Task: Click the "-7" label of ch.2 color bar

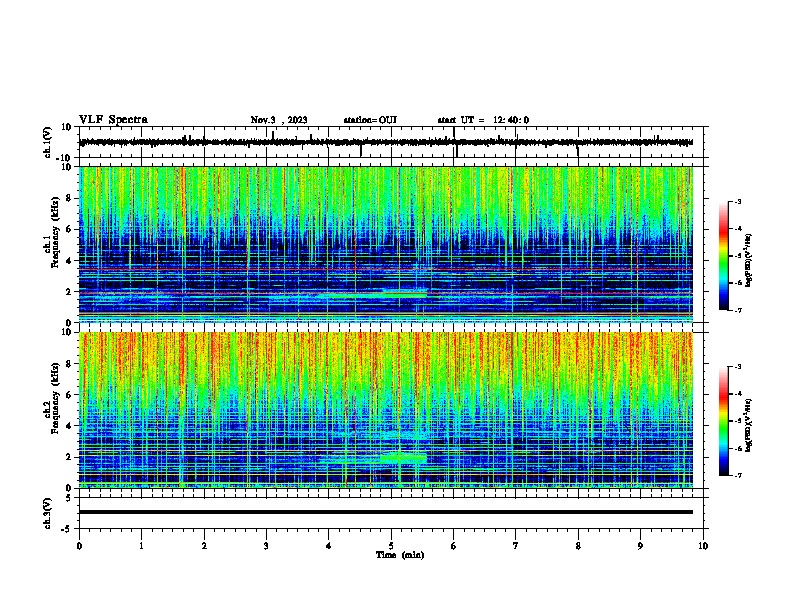Action: click(x=738, y=476)
